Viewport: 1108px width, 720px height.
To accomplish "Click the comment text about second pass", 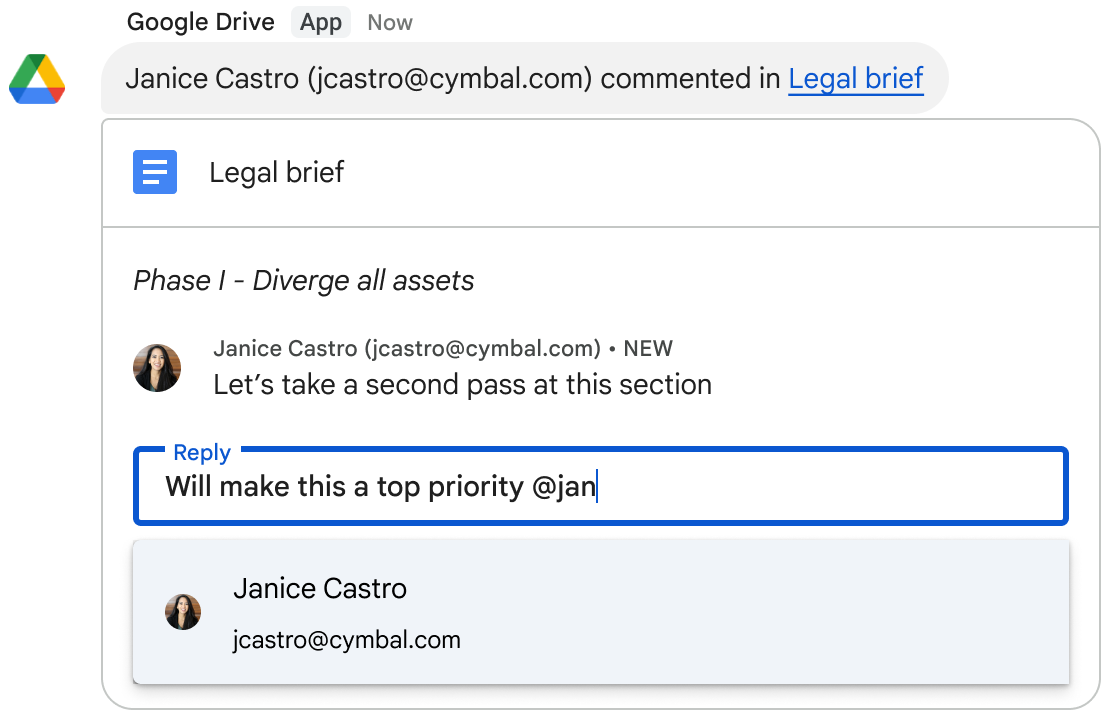I will point(462,384).
